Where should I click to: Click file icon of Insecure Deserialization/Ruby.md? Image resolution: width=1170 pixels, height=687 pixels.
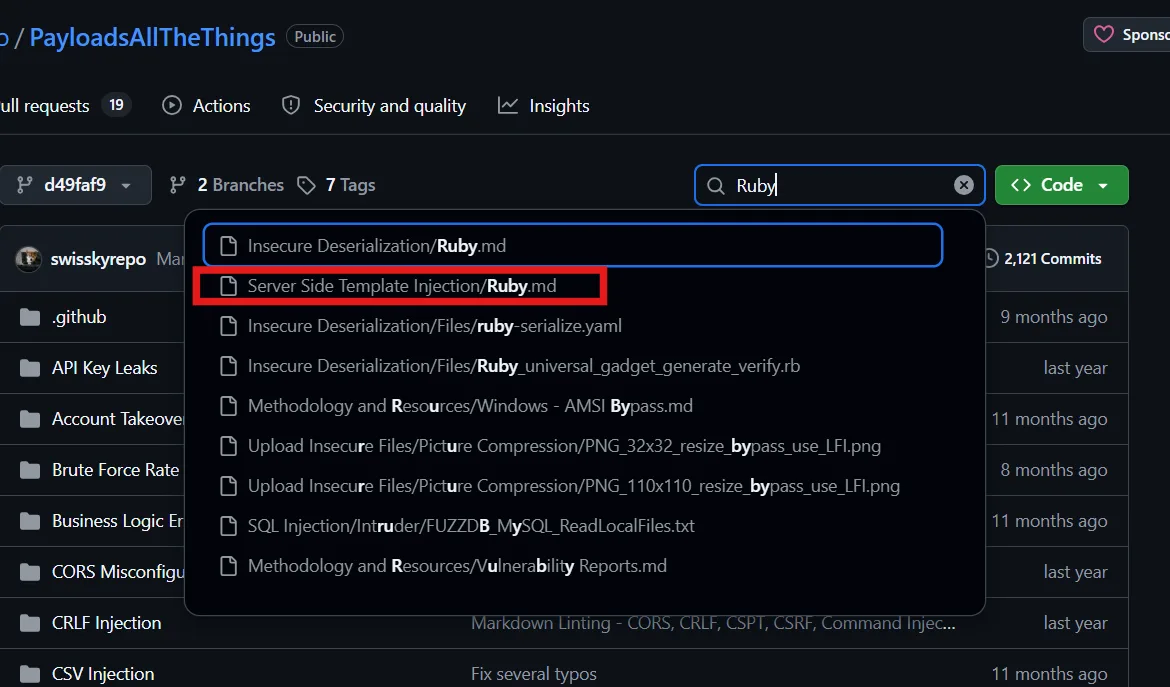[x=228, y=245]
